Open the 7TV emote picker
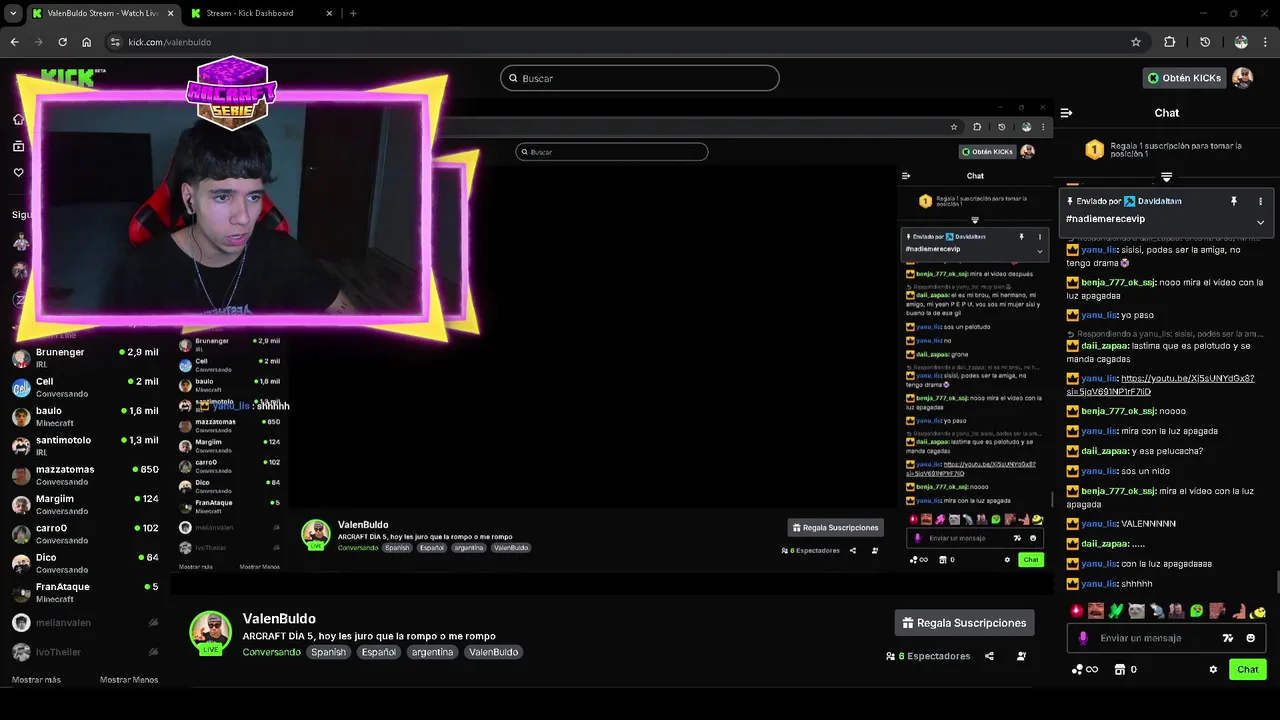Viewport: 1280px width, 720px height. (x=1228, y=638)
